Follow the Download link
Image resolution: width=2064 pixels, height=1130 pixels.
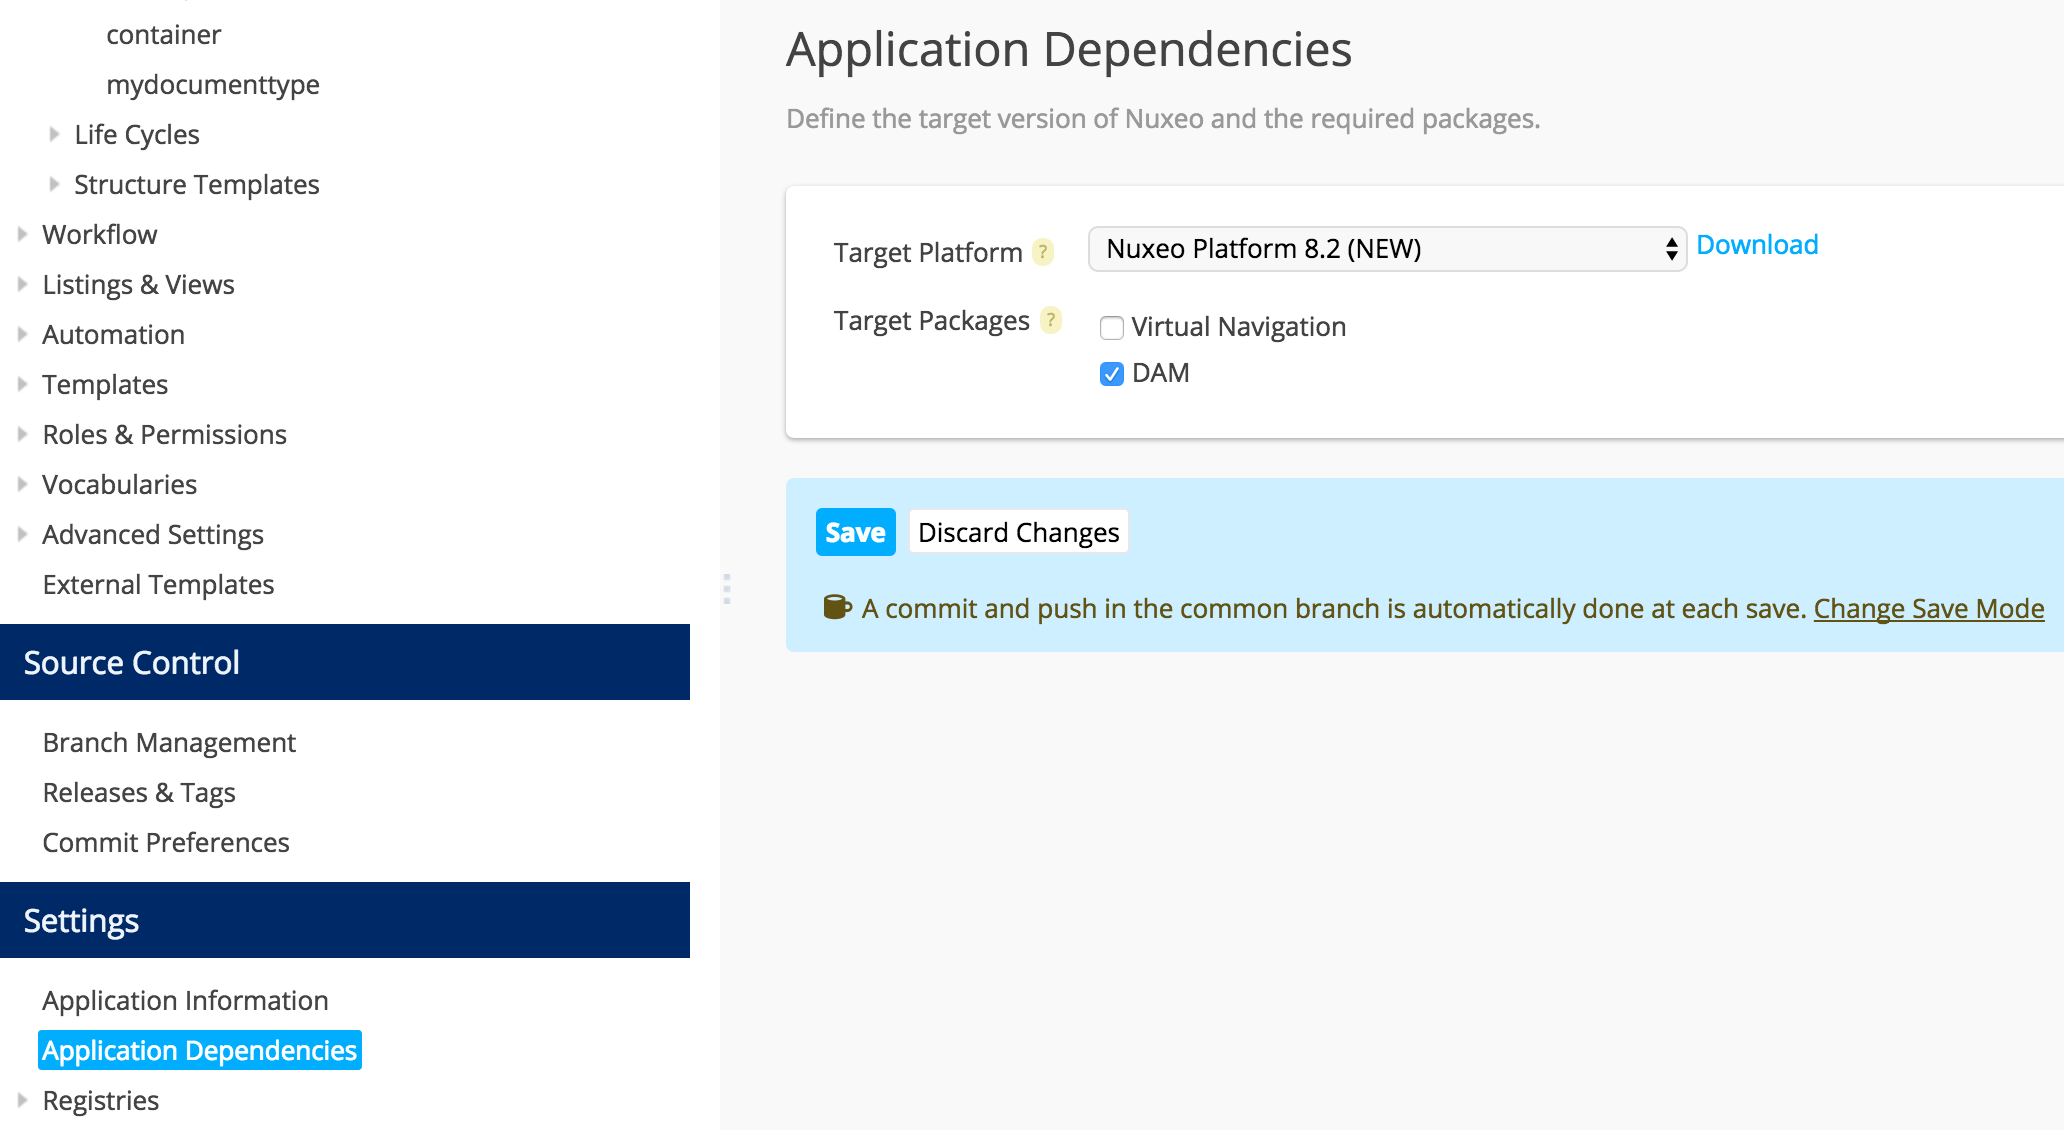pyautogui.click(x=1757, y=245)
